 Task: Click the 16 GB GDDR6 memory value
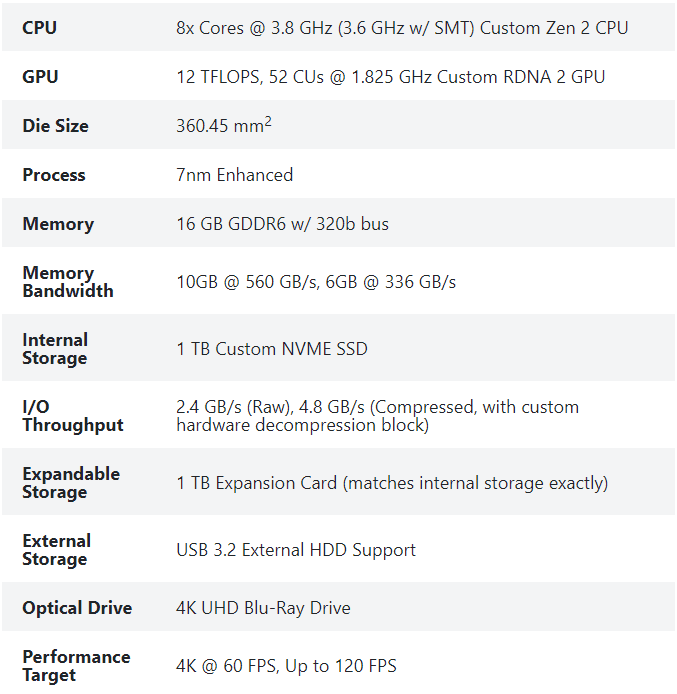(x=282, y=224)
